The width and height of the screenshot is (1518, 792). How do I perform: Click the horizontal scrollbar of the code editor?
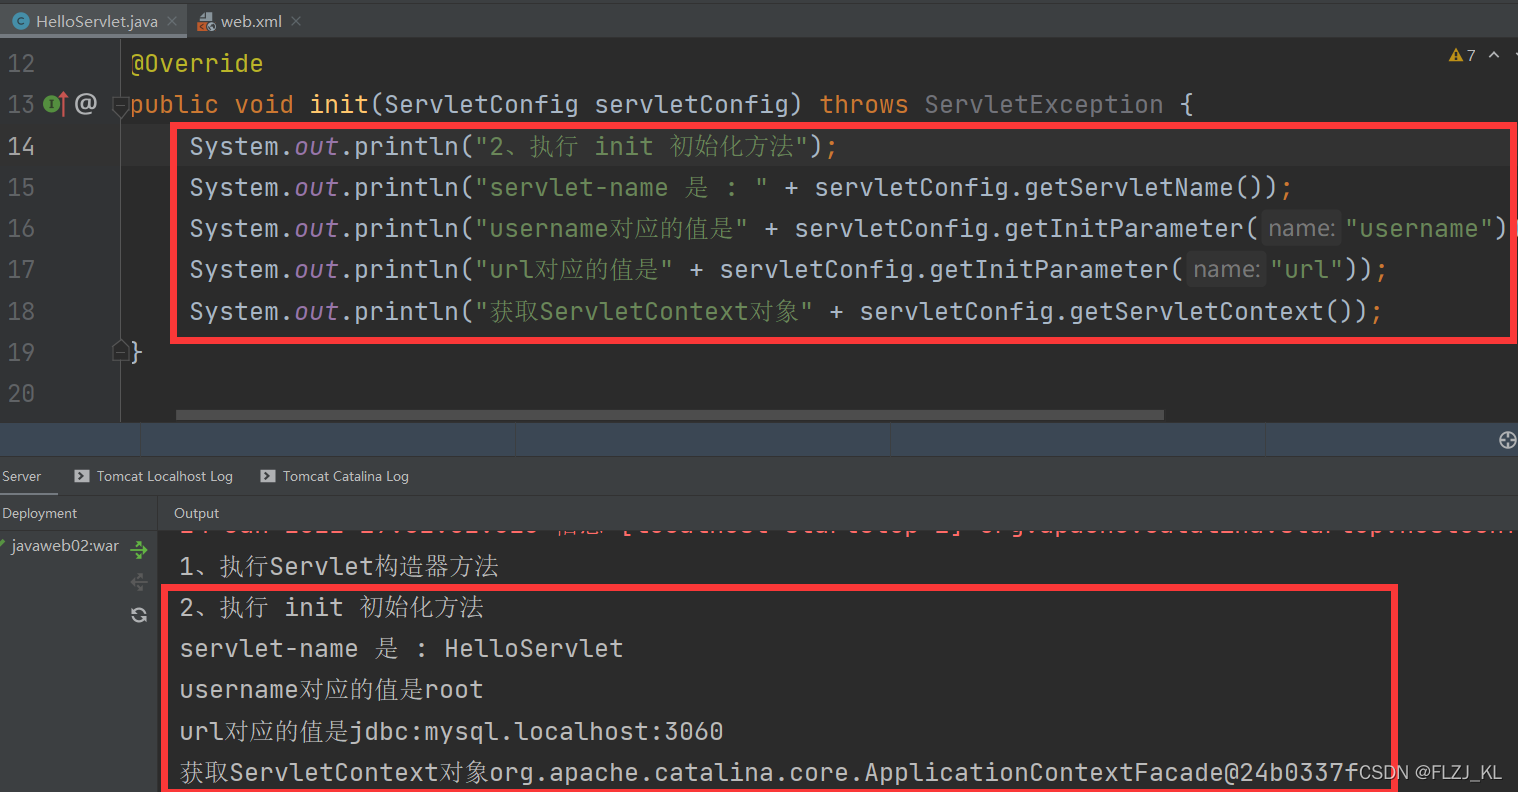(670, 414)
